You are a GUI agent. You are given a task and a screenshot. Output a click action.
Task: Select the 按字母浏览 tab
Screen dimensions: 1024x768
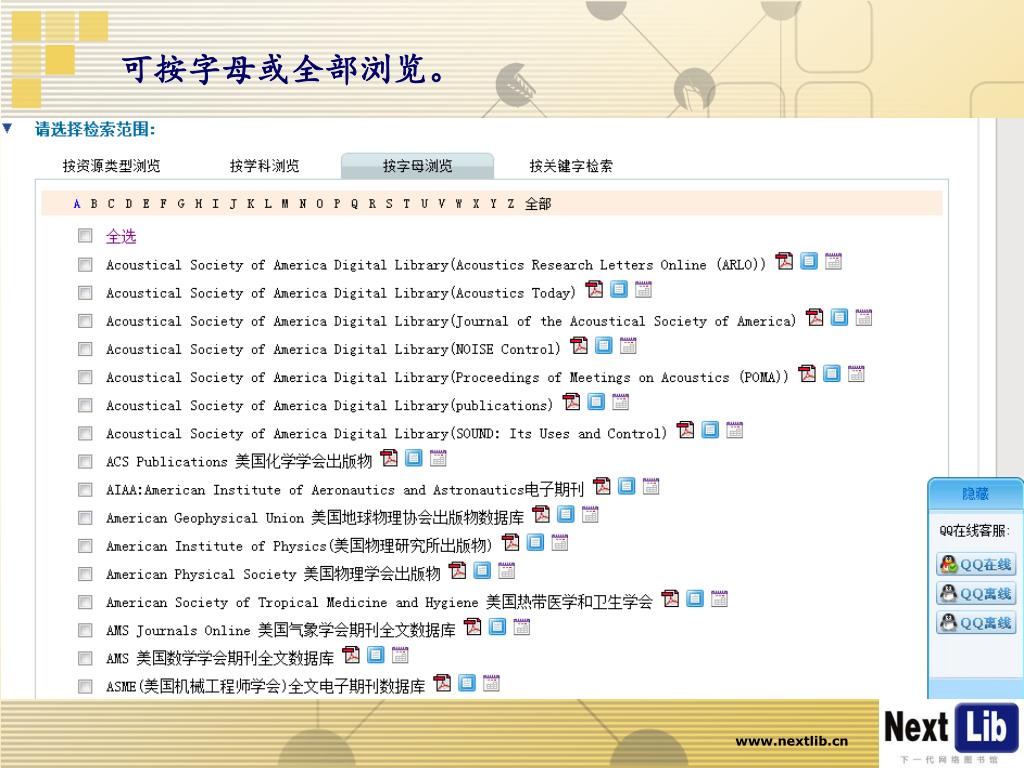(417, 166)
